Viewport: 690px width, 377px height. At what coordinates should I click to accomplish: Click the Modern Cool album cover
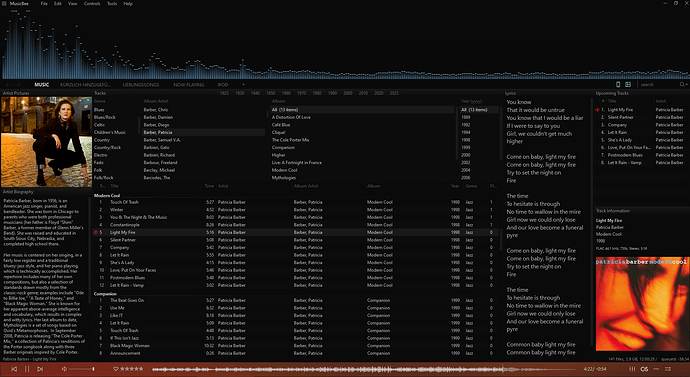(x=642, y=304)
